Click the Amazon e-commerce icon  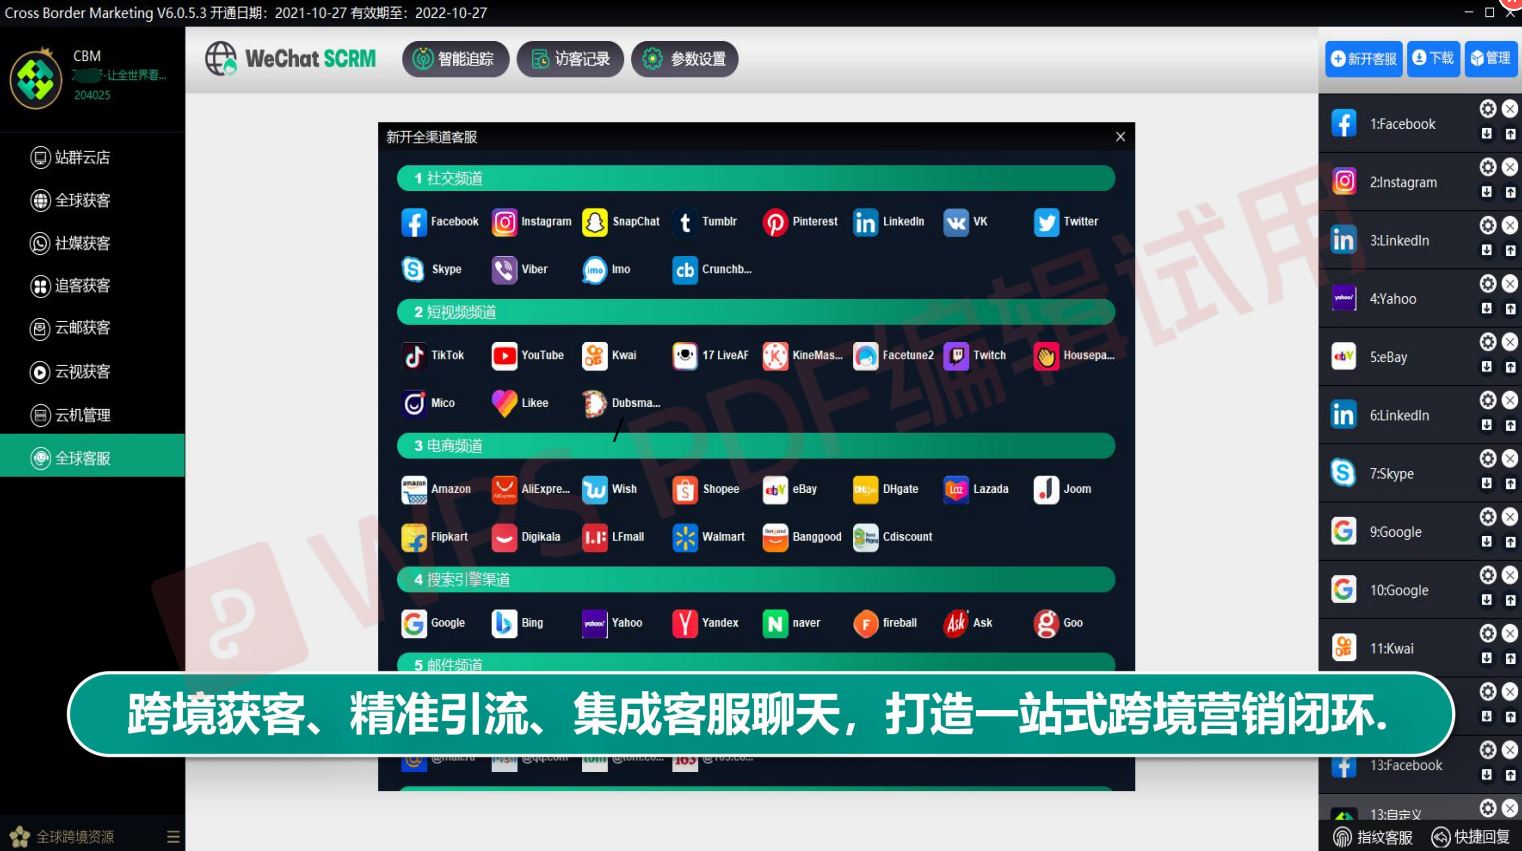tap(414, 490)
